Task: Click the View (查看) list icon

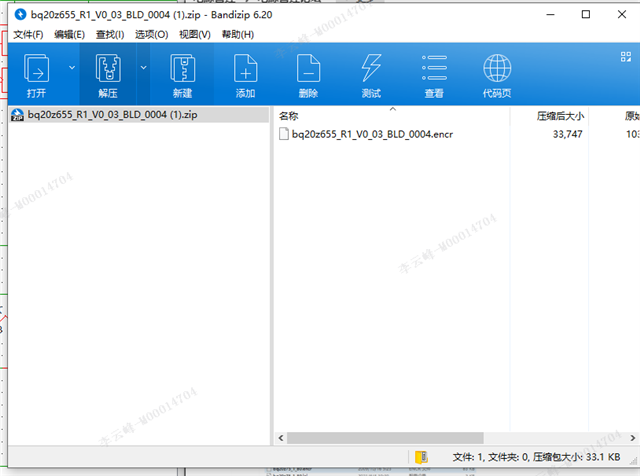Action: [x=434, y=68]
